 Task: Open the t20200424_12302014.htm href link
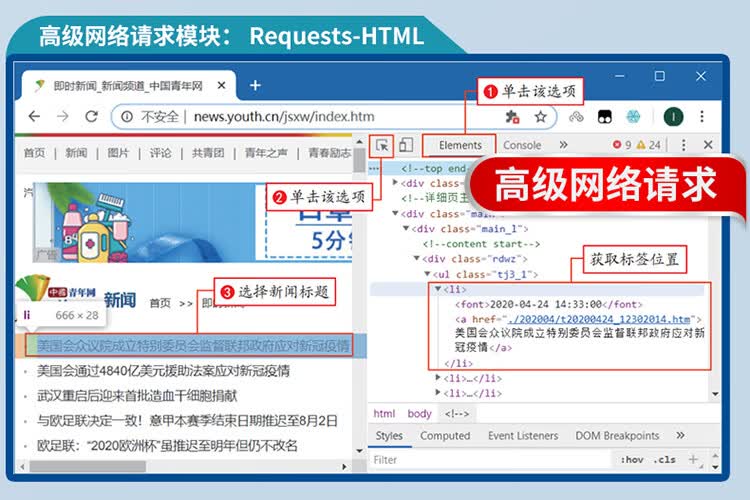coord(600,319)
